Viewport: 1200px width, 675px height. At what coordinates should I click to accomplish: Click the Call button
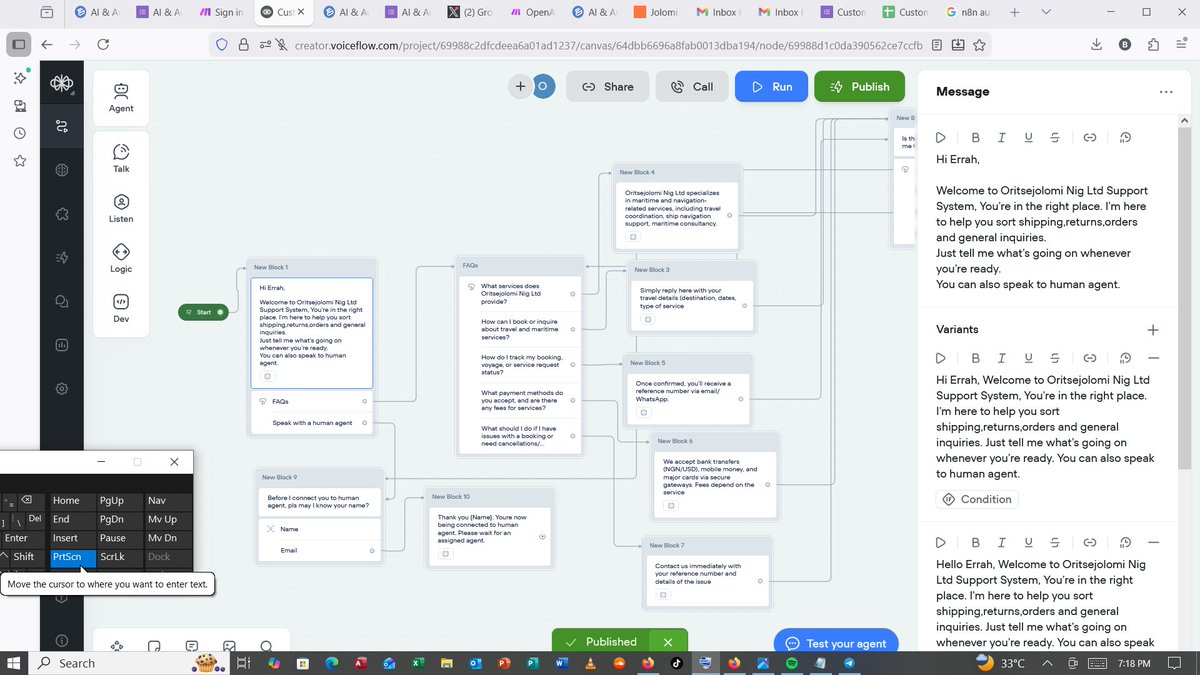point(692,87)
